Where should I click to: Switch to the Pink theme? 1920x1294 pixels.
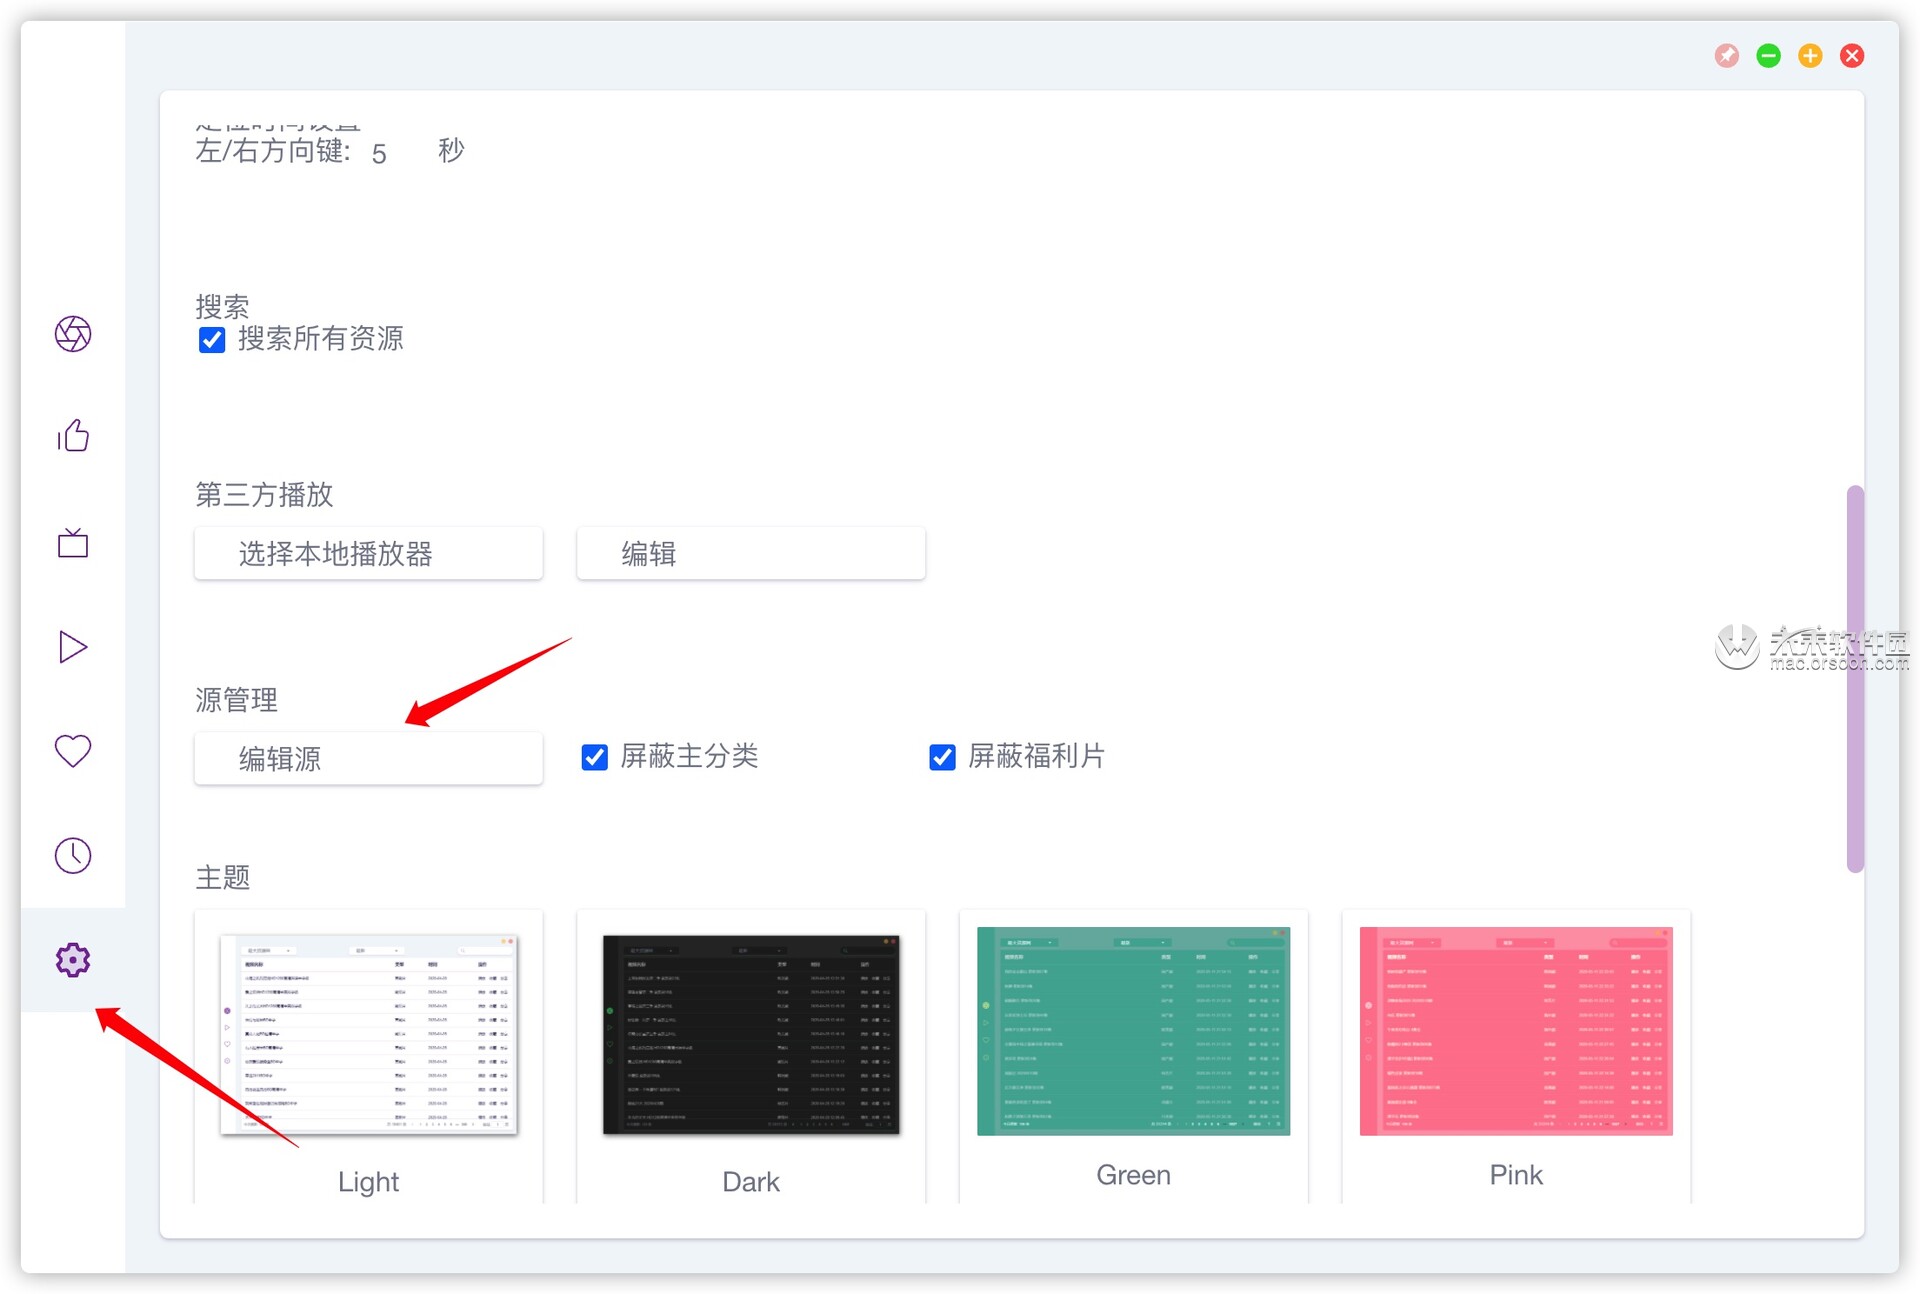[1515, 1031]
